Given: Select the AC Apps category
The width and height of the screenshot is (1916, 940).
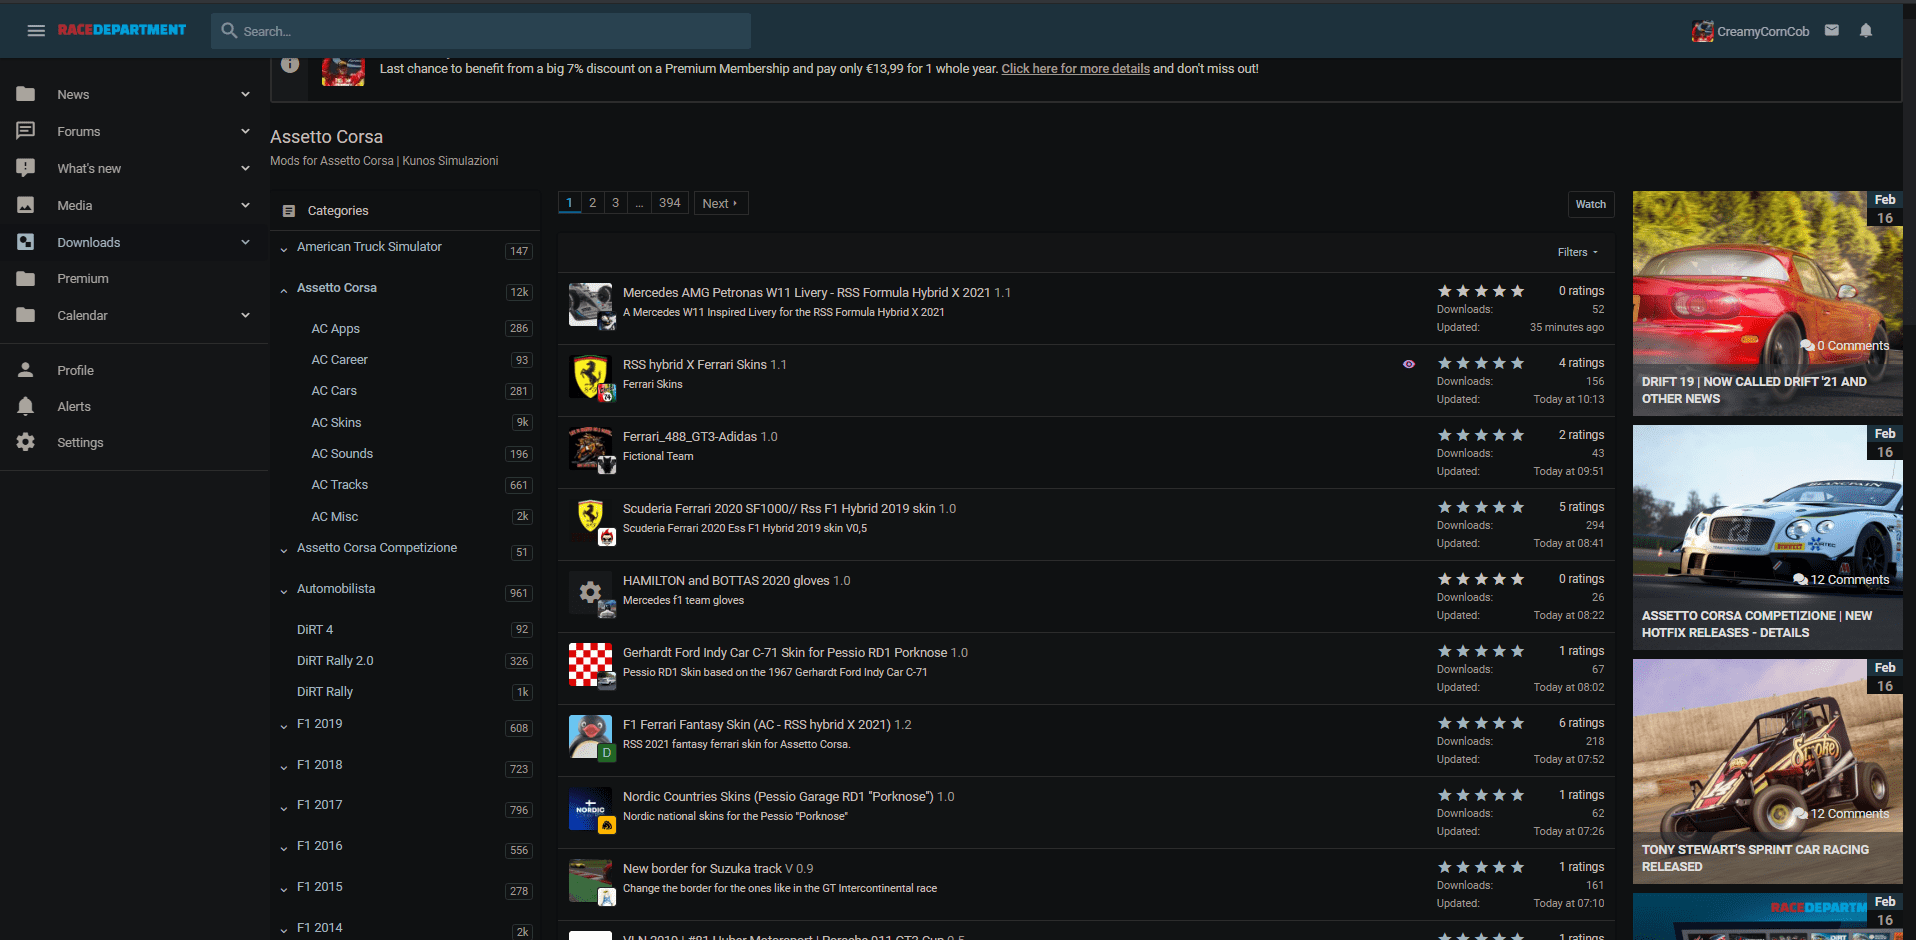Looking at the screenshot, I should [335, 328].
